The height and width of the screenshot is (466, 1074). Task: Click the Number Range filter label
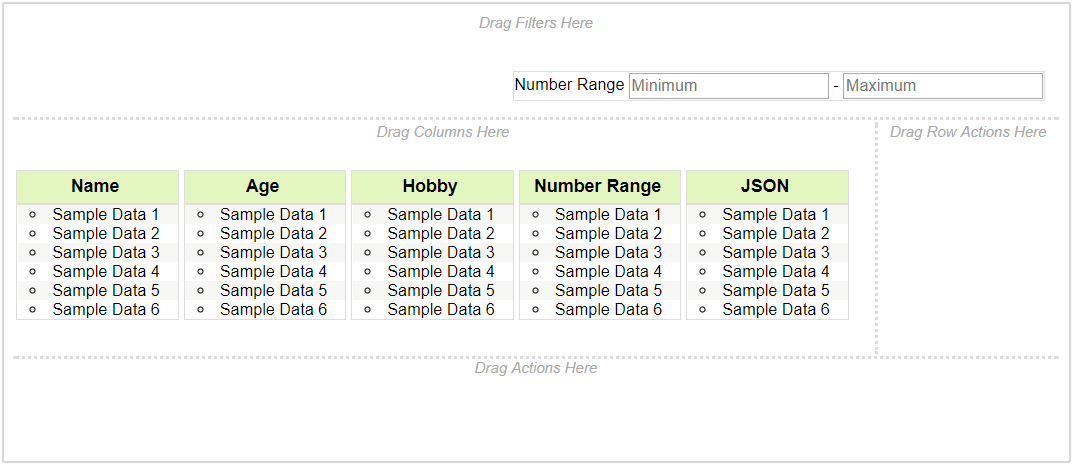[x=570, y=85]
